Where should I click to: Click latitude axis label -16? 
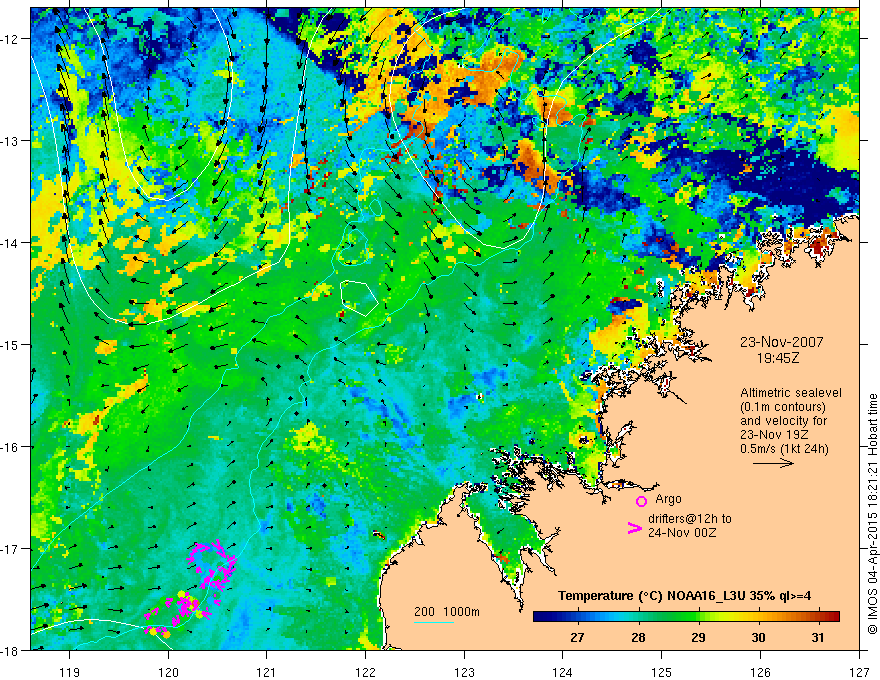tap(10, 447)
